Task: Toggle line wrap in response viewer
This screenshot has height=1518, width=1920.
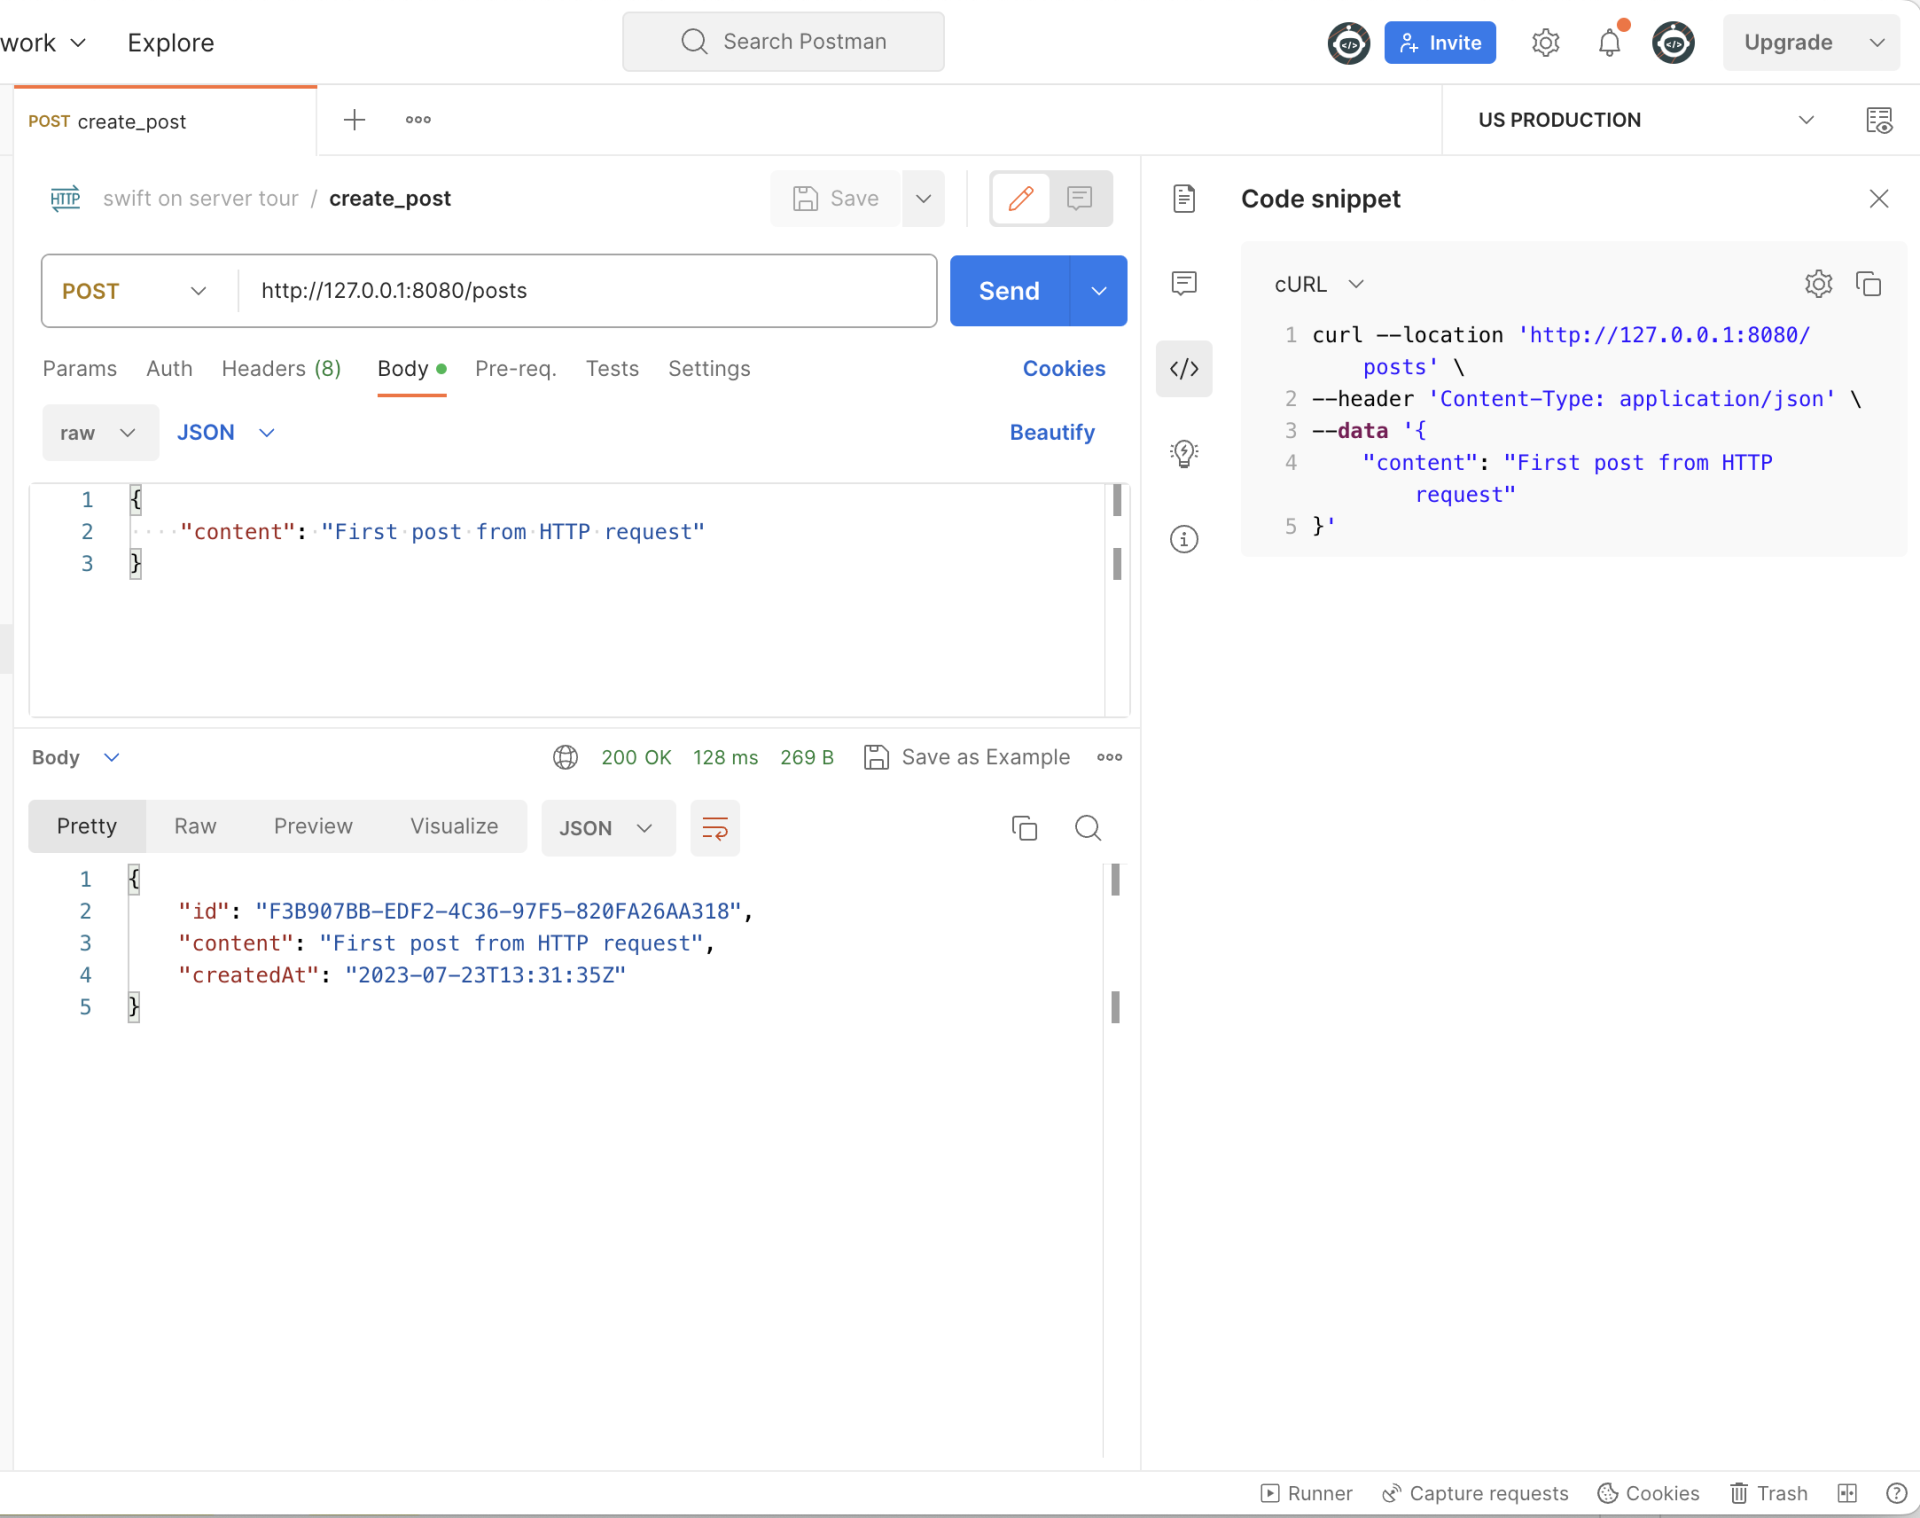Action: 715,828
